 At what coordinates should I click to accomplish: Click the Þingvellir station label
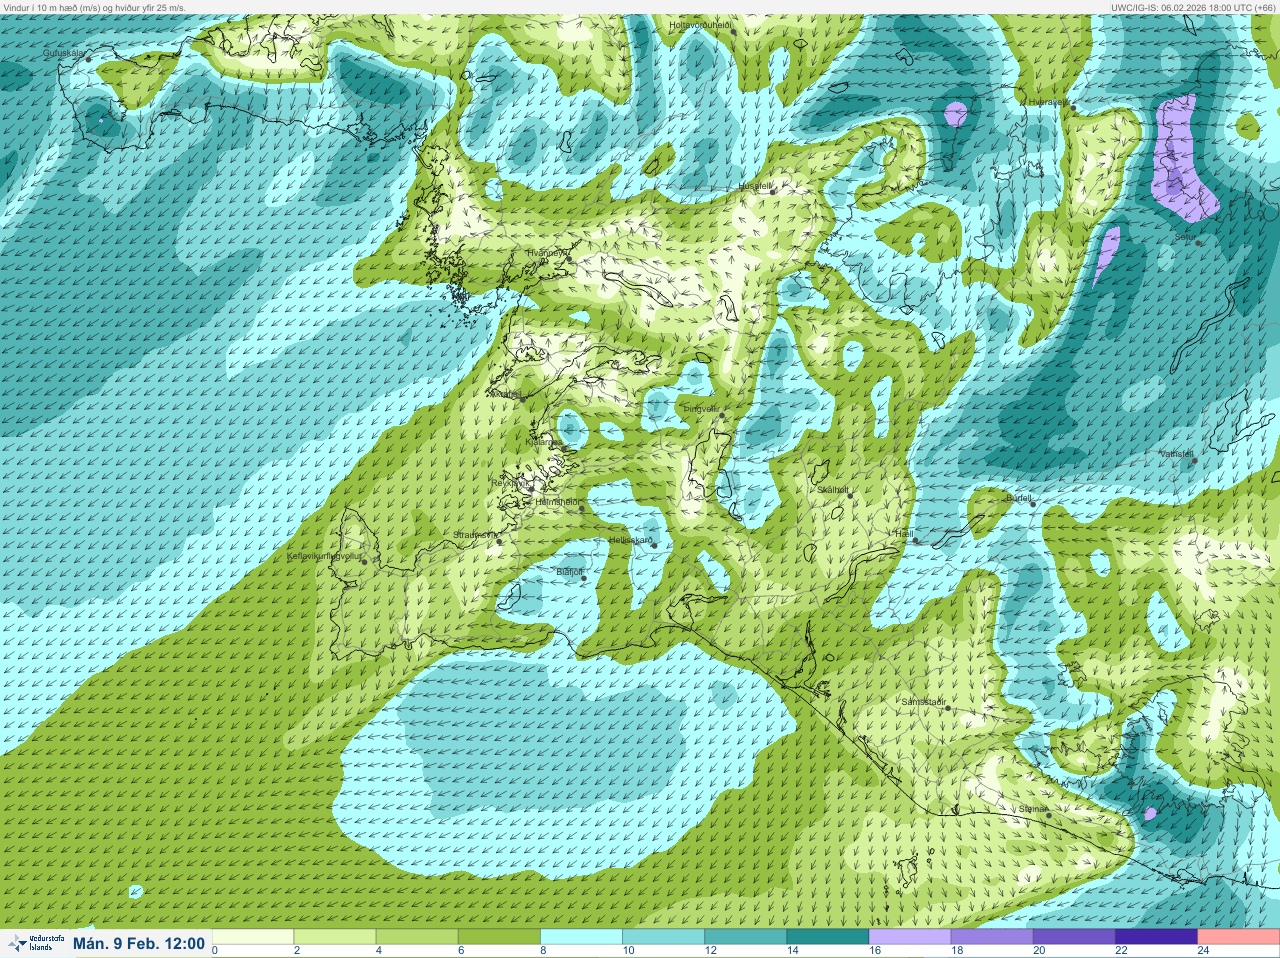pos(701,409)
